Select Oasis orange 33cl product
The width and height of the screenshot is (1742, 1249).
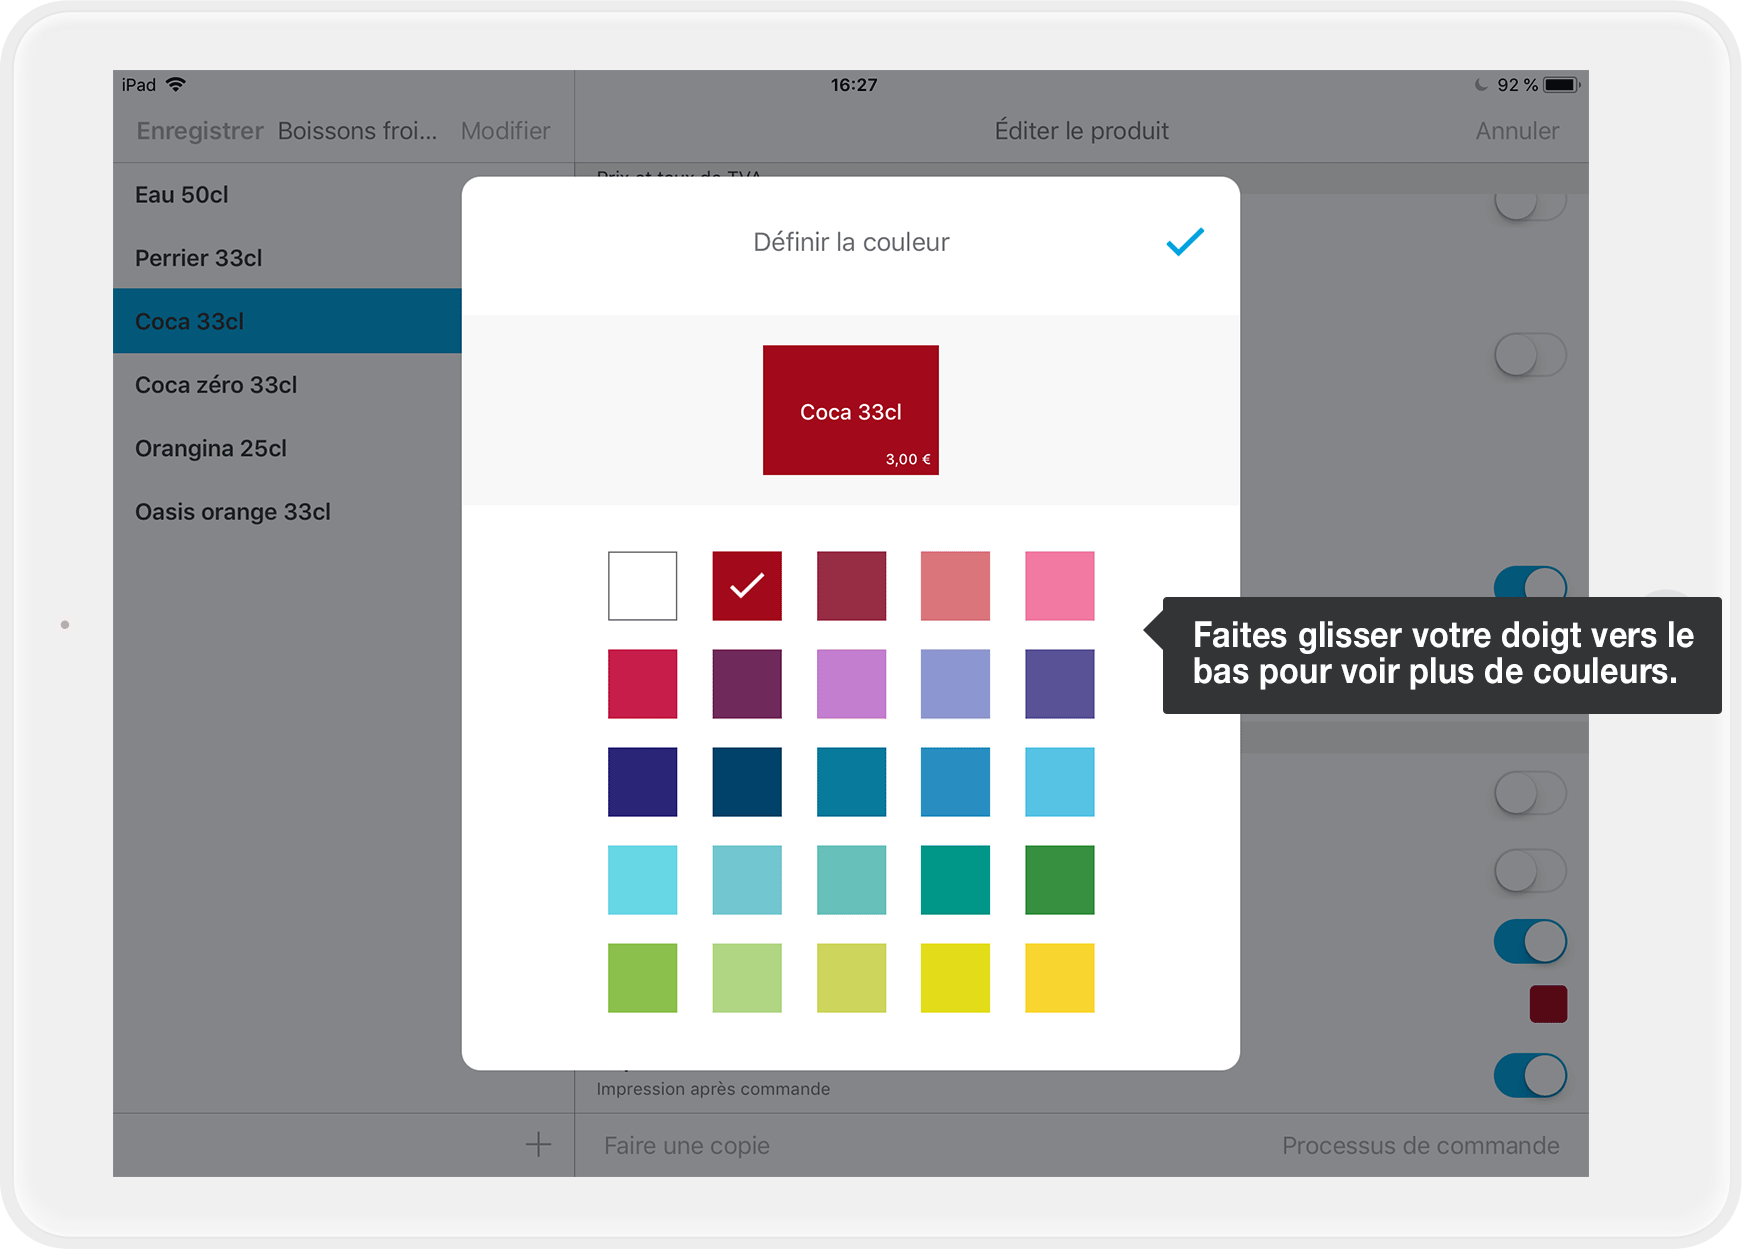[x=287, y=512]
